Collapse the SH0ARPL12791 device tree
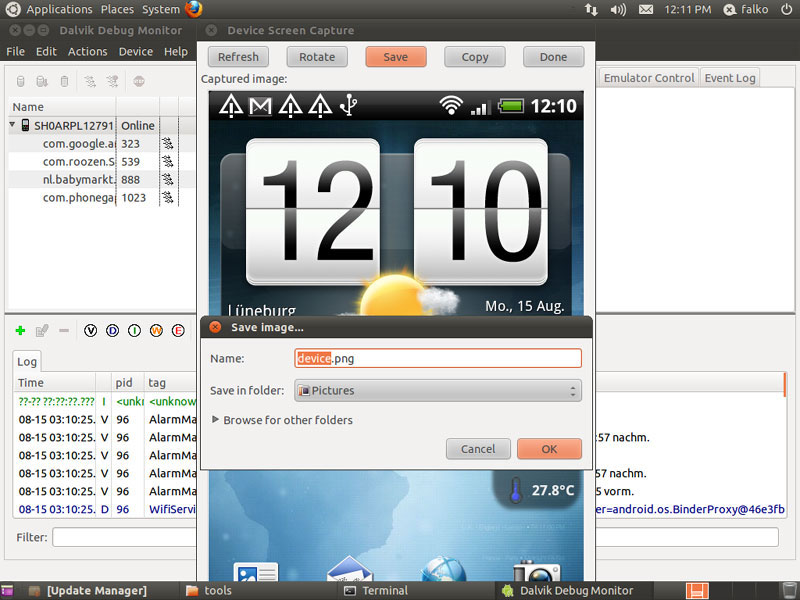Screen dimensions: 800x600 tap(14, 126)
